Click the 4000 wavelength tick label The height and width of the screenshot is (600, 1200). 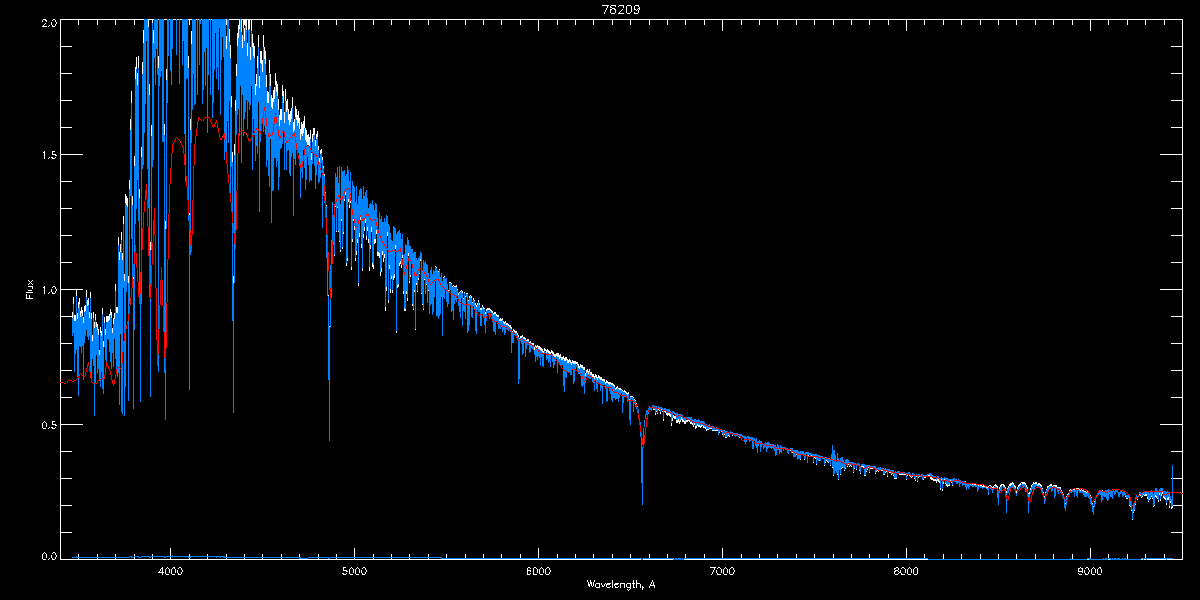(x=171, y=571)
